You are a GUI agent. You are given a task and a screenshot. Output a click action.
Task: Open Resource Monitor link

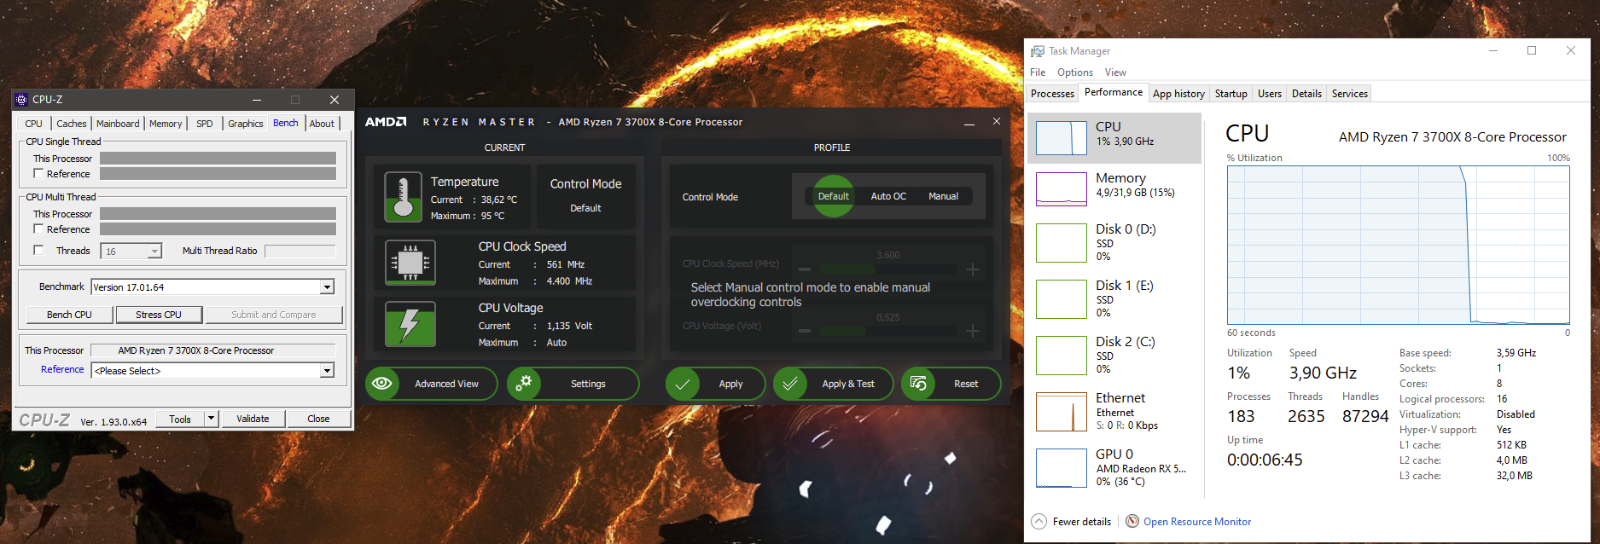point(1197,521)
